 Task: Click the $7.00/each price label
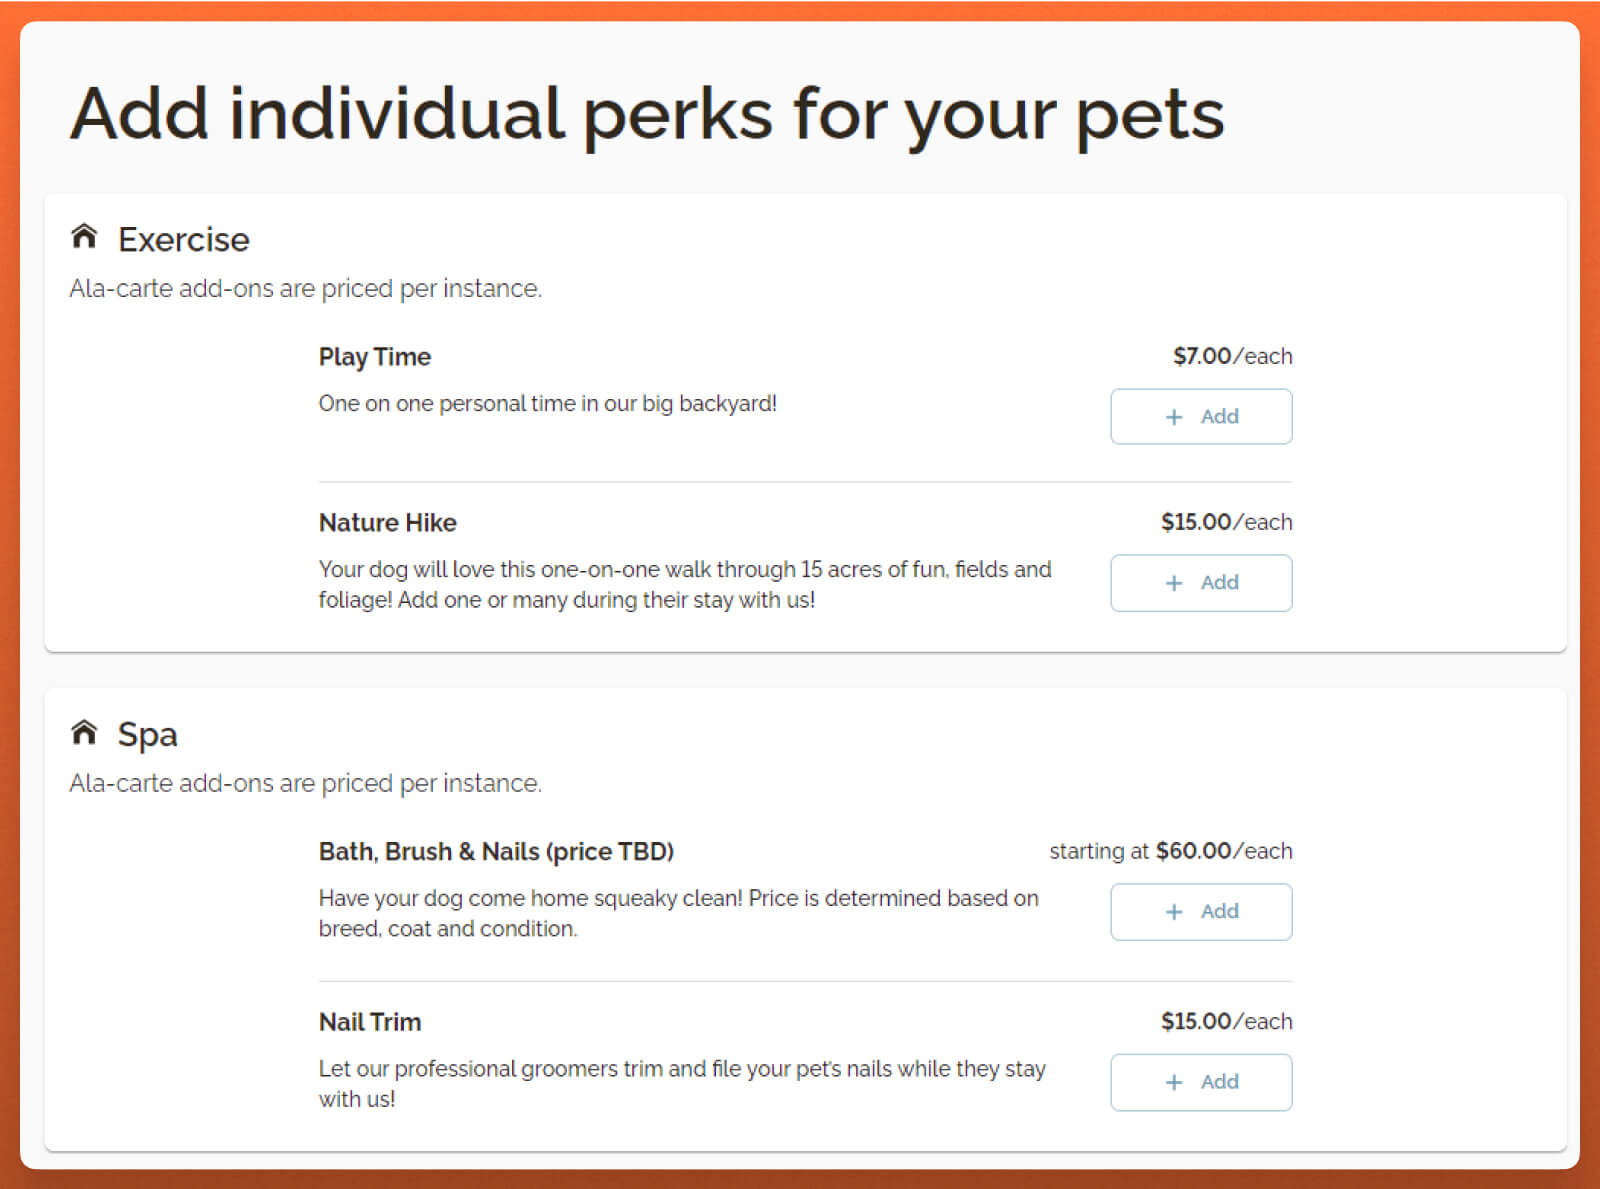pos(1232,356)
